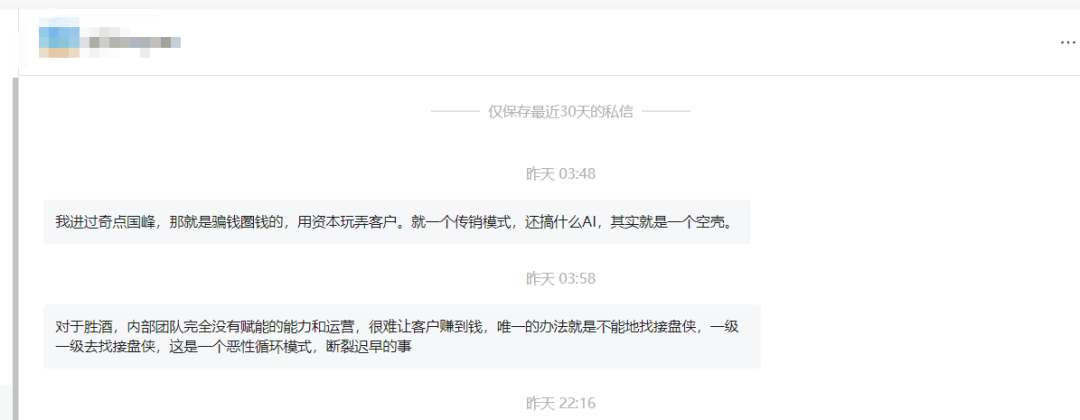The width and height of the screenshot is (1080, 420).
Task: Click 恶性循环模式 in the second message
Action: point(269,347)
